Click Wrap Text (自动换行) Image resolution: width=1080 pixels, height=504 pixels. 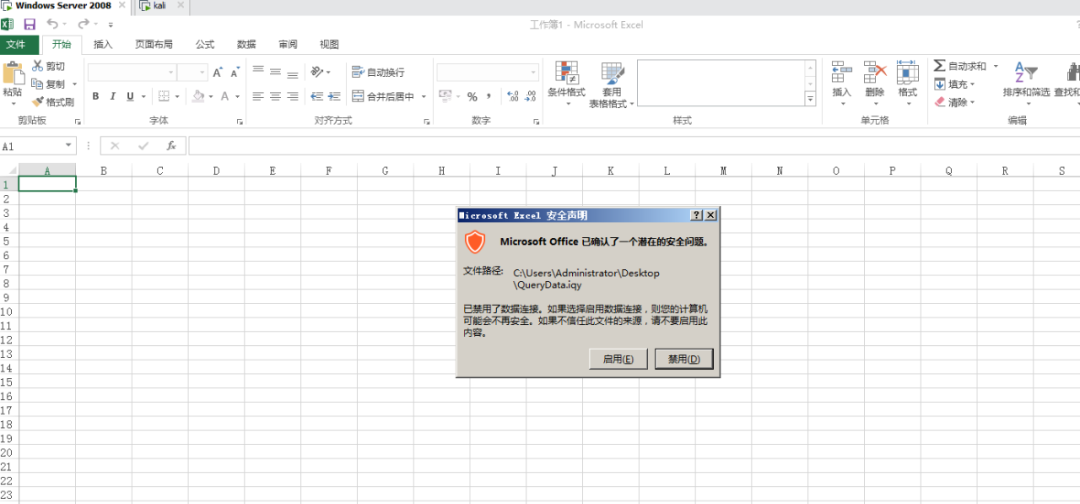point(377,72)
